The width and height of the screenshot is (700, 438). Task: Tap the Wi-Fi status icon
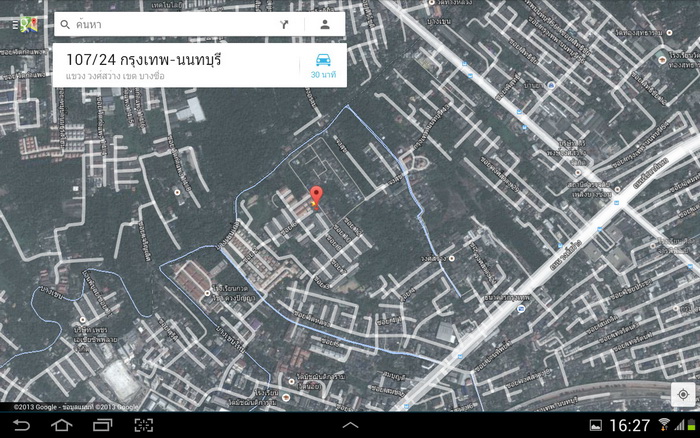664,425
